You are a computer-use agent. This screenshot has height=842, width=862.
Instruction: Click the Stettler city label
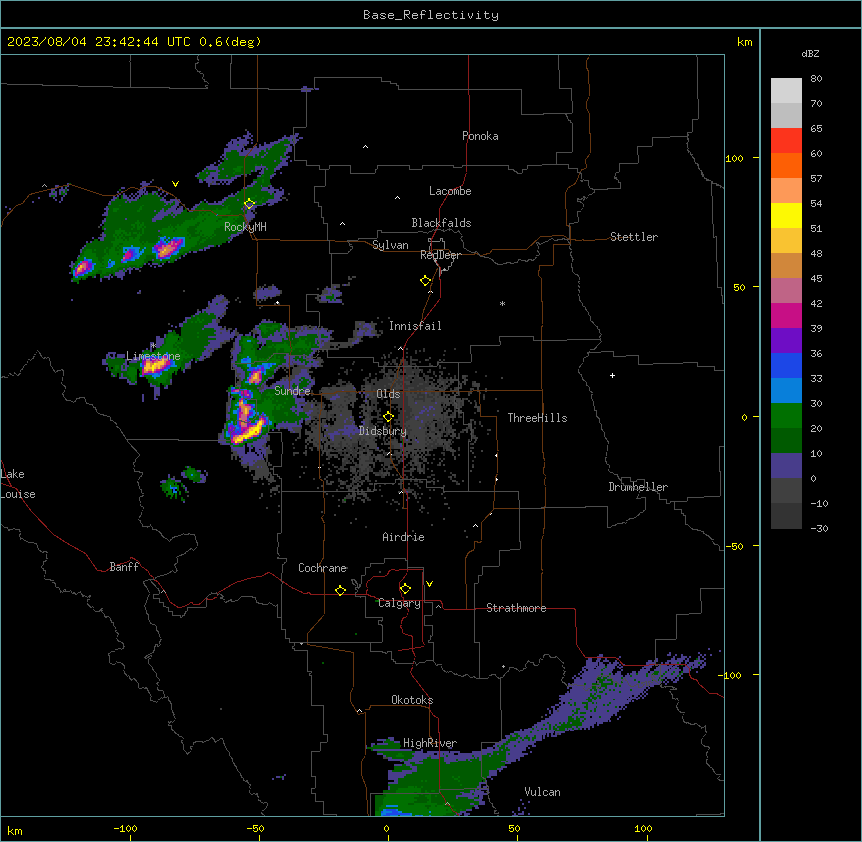633,237
